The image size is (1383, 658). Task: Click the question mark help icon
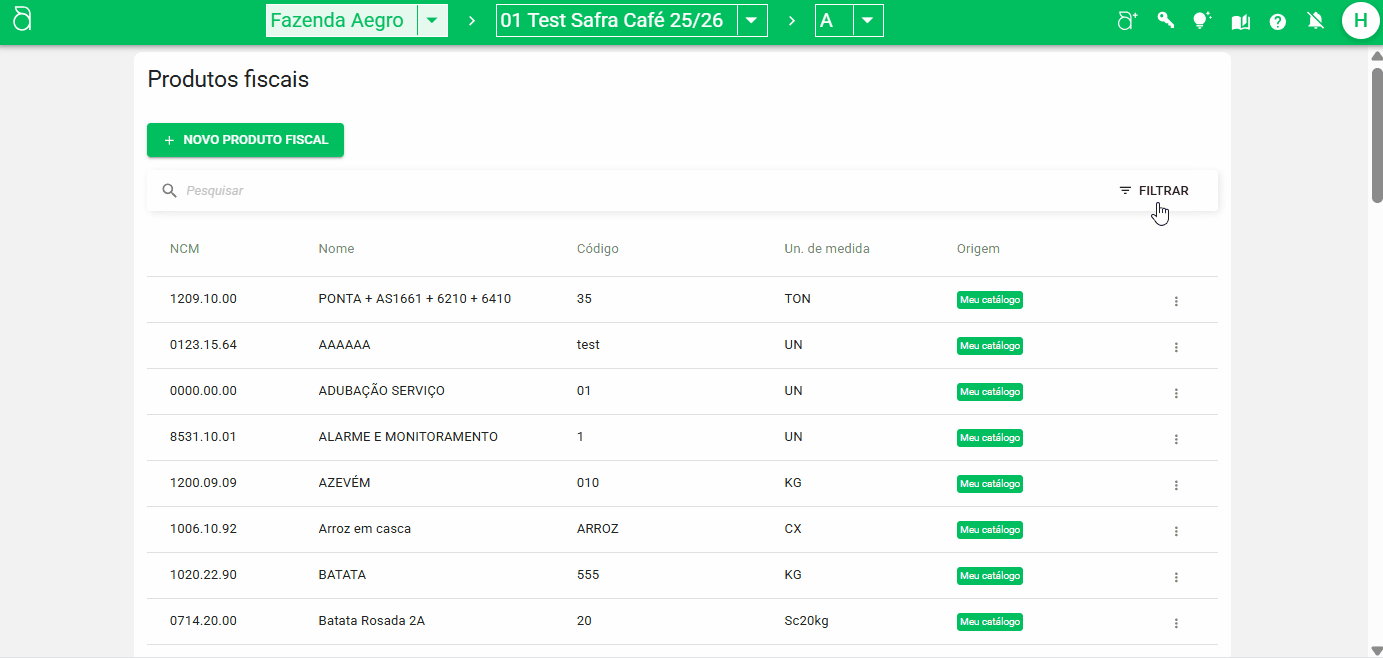1278,19
